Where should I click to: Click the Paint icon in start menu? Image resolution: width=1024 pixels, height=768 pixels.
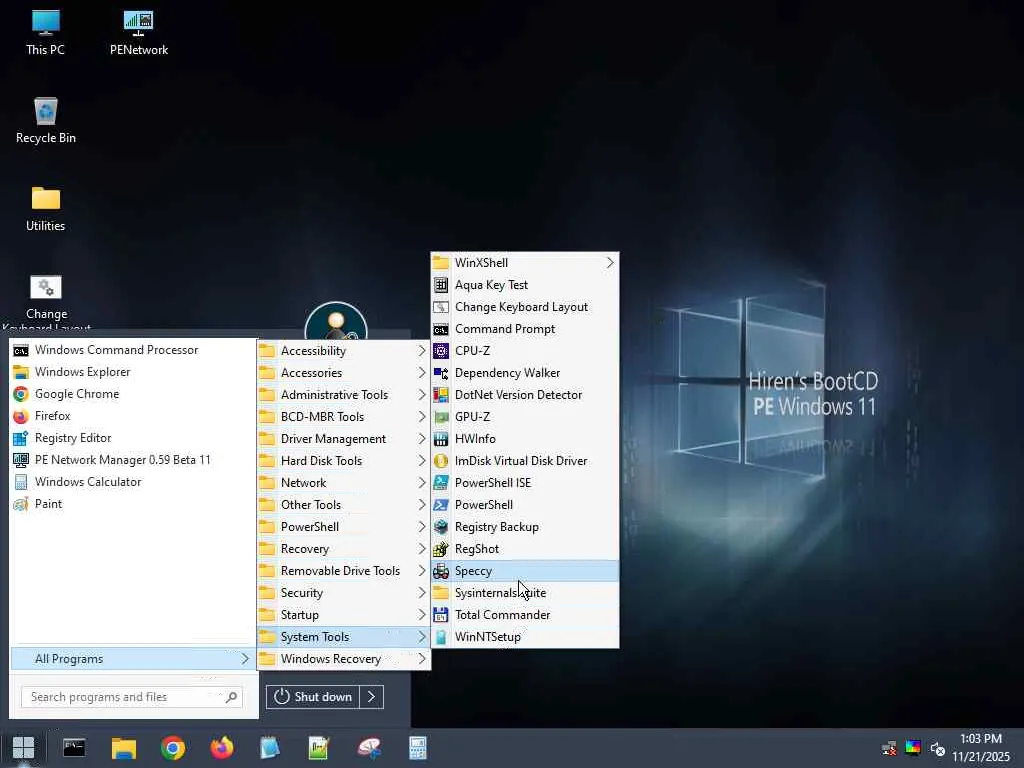pos(21,504)
